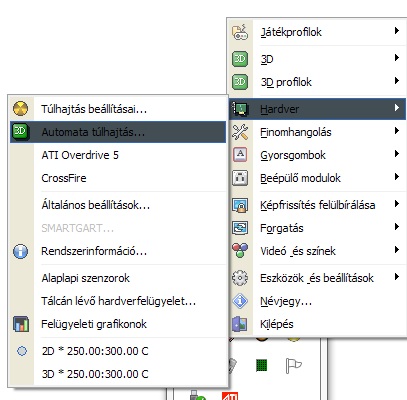
Task: Expand the Játékprofilok submenu arrow
Action: [396, 31]
